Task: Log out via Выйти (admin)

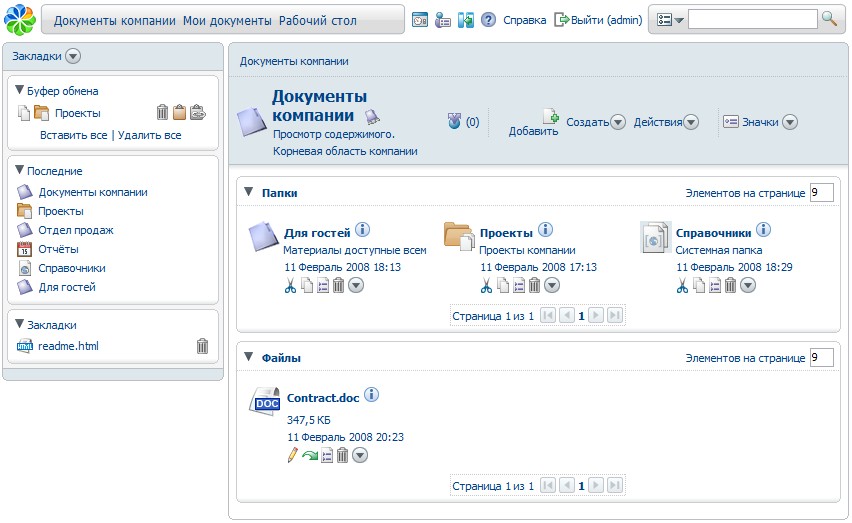Action: [x=598, y=20]
